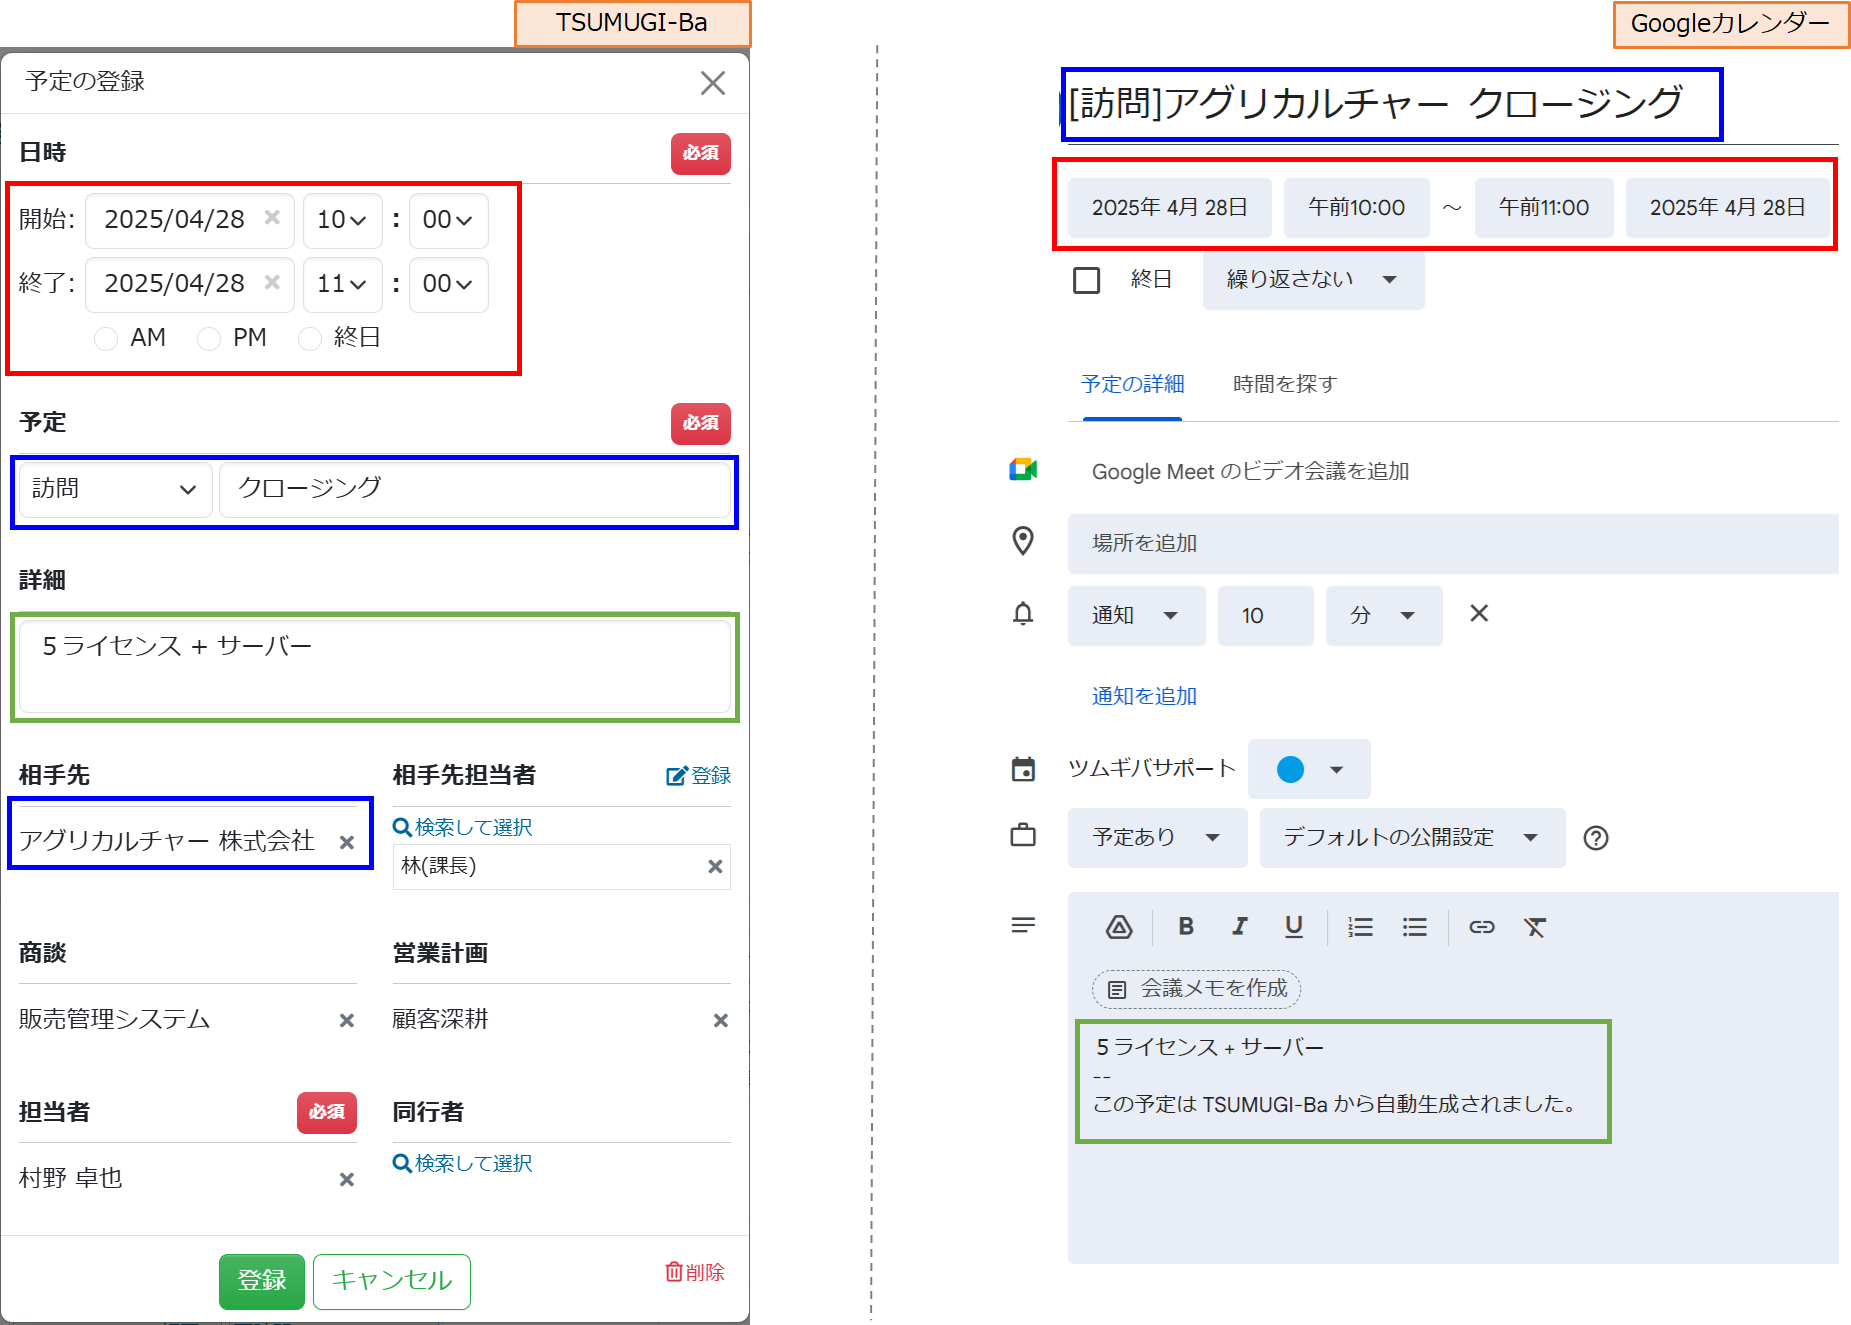Click the 詳細 text area
Viewport: 1851px width, 1325px height.
375,667
